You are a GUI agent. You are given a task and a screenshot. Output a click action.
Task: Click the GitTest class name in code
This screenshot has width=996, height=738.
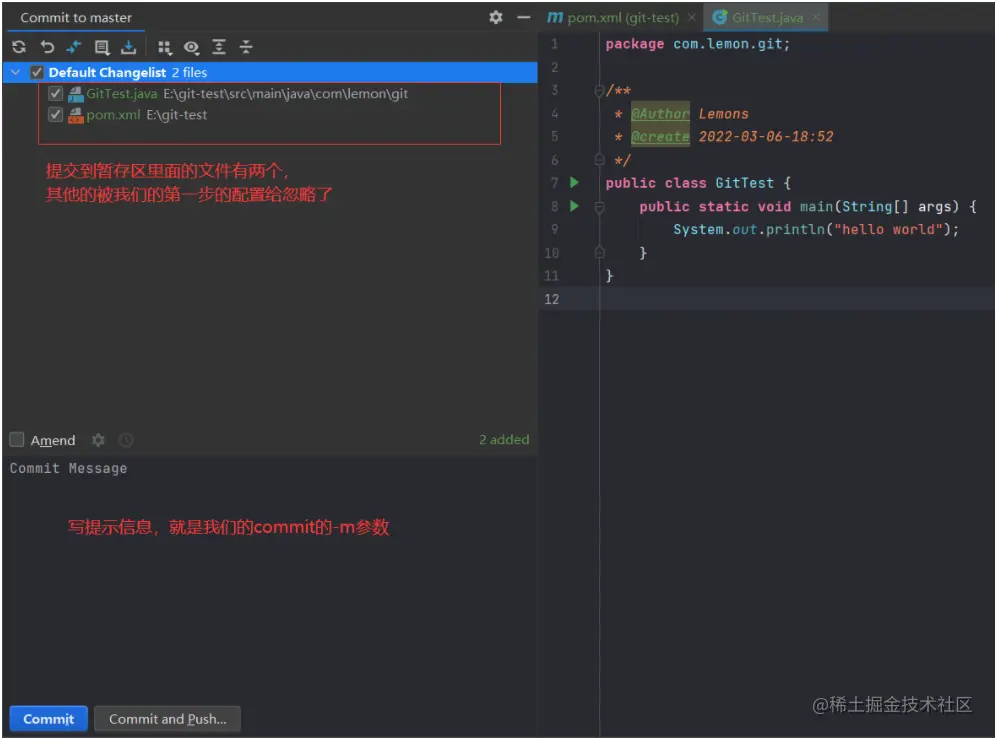click(x=744, y=183)
